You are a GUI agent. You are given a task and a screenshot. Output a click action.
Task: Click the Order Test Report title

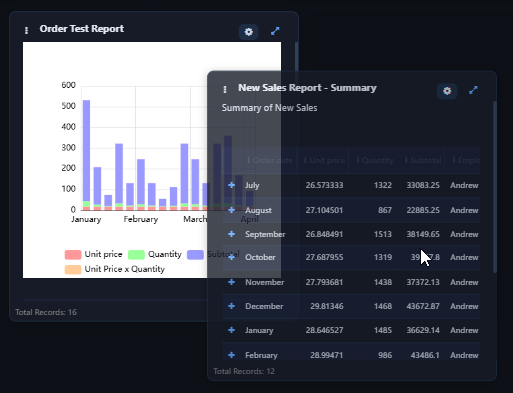coord(82,29)
